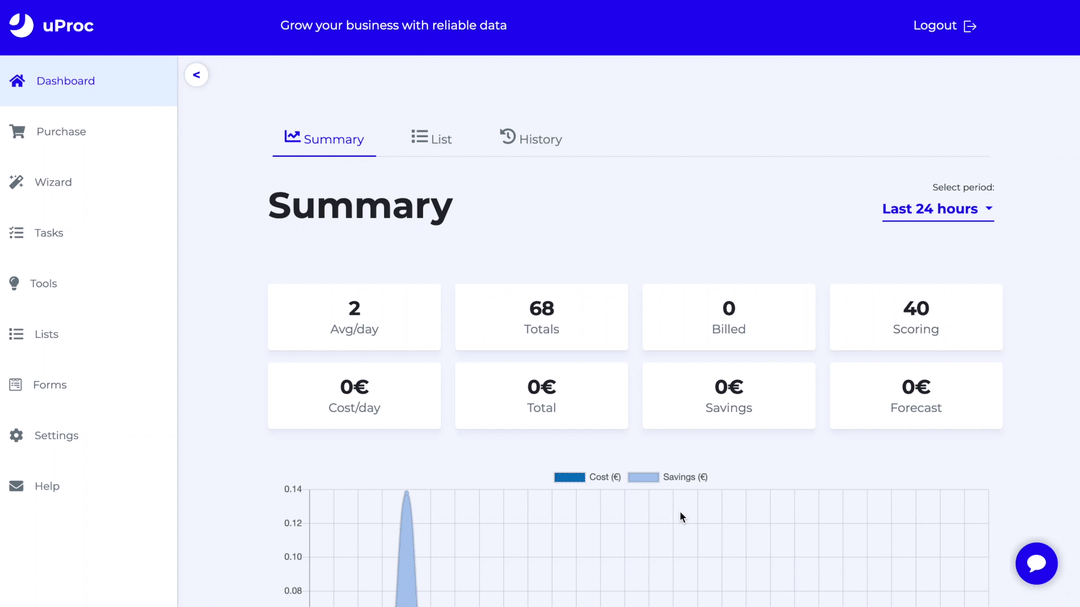The image size is (1080, 607).
Task: Toggle Savings (€) series in chart legend
Action: (x=668, y=477)
